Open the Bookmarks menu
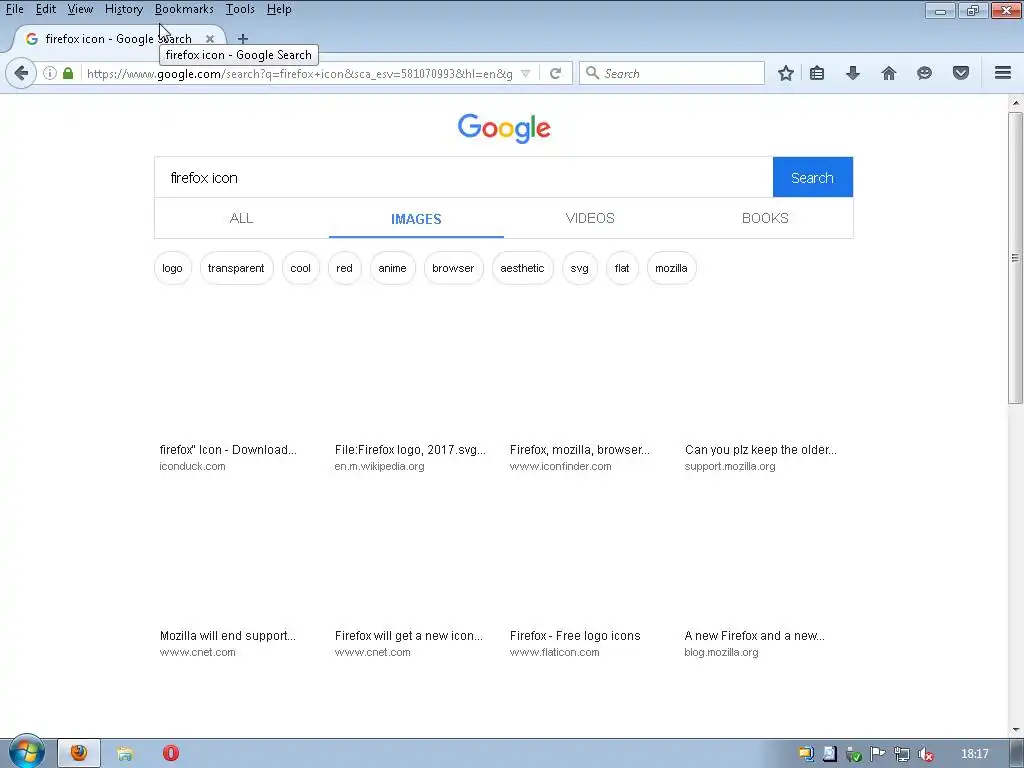This screenshot has height=768, width=1024. click(x=184, y=9)
